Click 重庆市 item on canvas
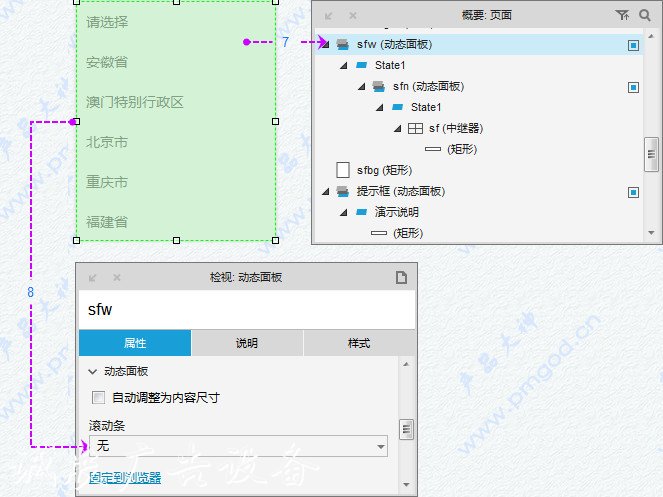 click(x=107, y=182)
